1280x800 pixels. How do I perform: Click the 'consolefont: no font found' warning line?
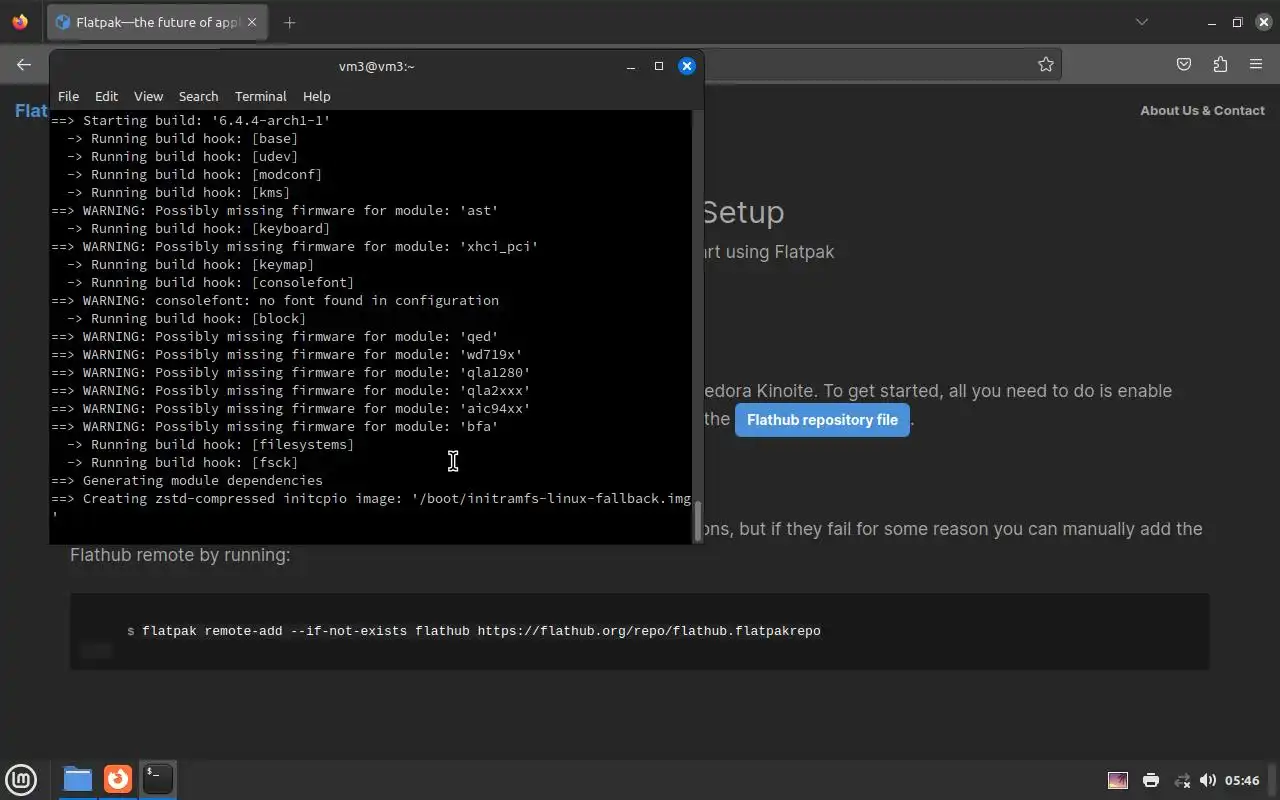[275, 300]
